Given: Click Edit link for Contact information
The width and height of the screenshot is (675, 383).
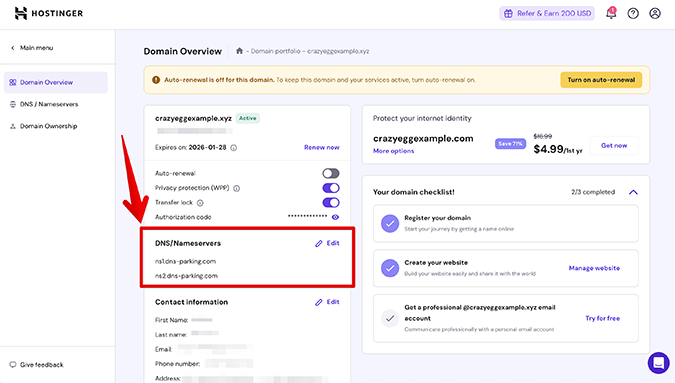Looking at the screenshot, I should (x=333, y=302).
